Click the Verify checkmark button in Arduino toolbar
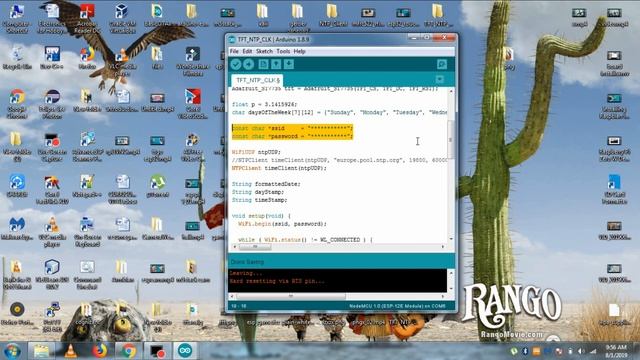This screenshot has width=640, height=360. point(236,64)
